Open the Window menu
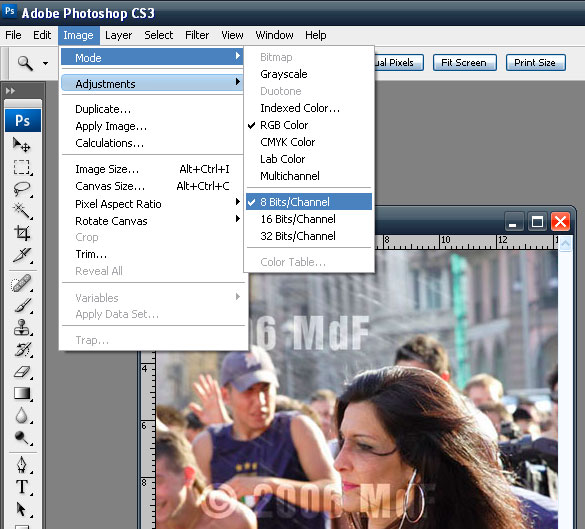This screenshot has width=585, height=529. point(274,35)
